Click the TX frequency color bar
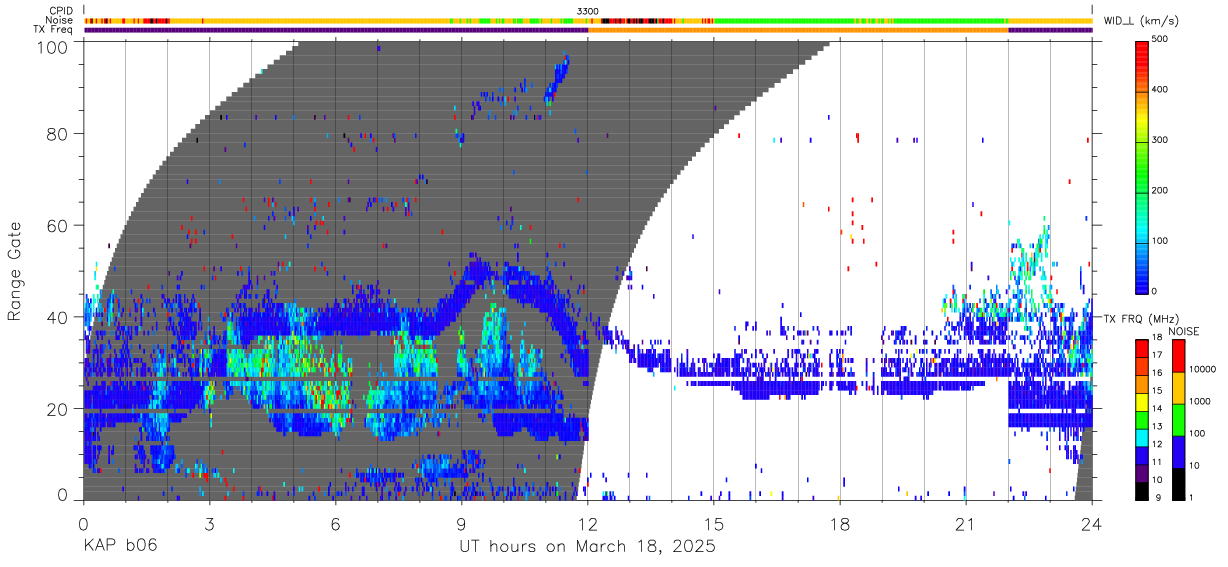This screenshot has width=1228, height=567. pyautogui.click(x=1142, y=419)
